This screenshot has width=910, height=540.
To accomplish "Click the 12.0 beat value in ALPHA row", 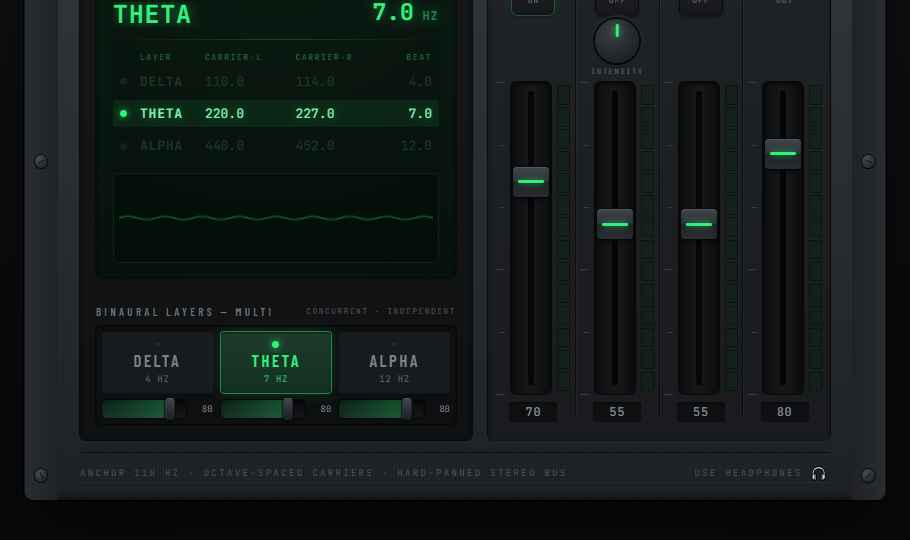I will (416, 146).
